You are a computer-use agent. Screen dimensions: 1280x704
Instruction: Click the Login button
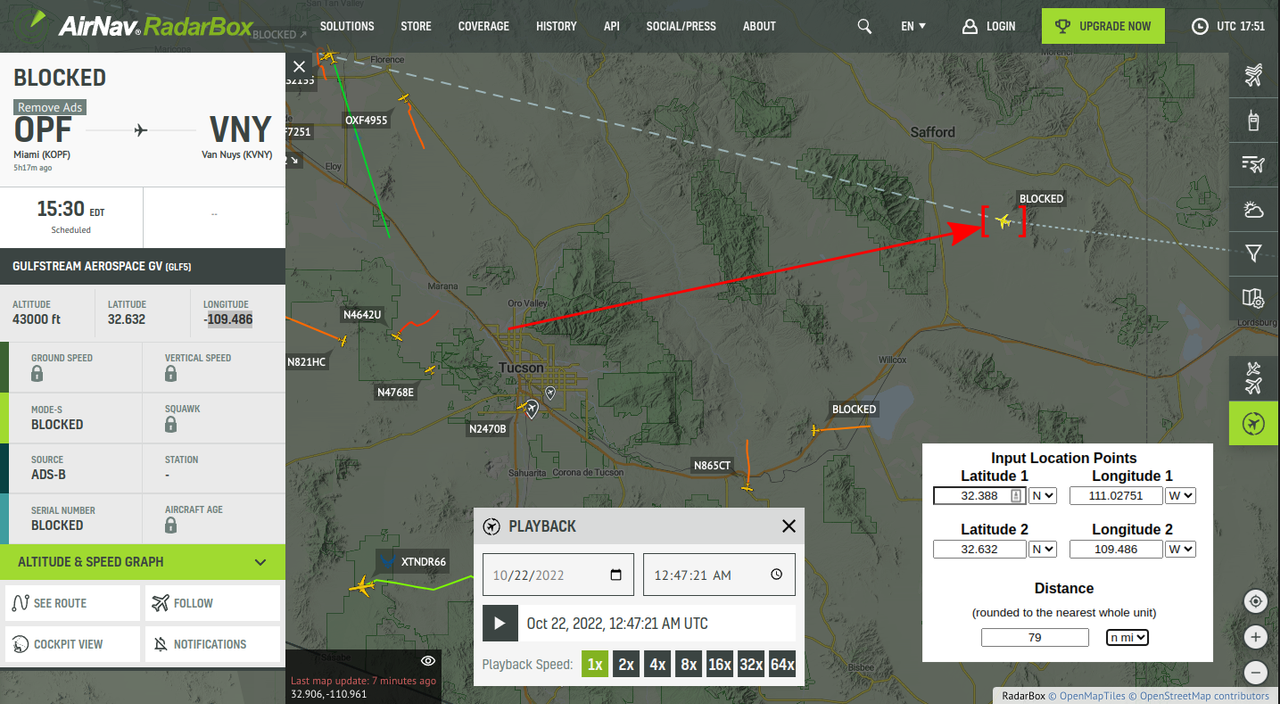pyautogui.click(x=988, y=26)
